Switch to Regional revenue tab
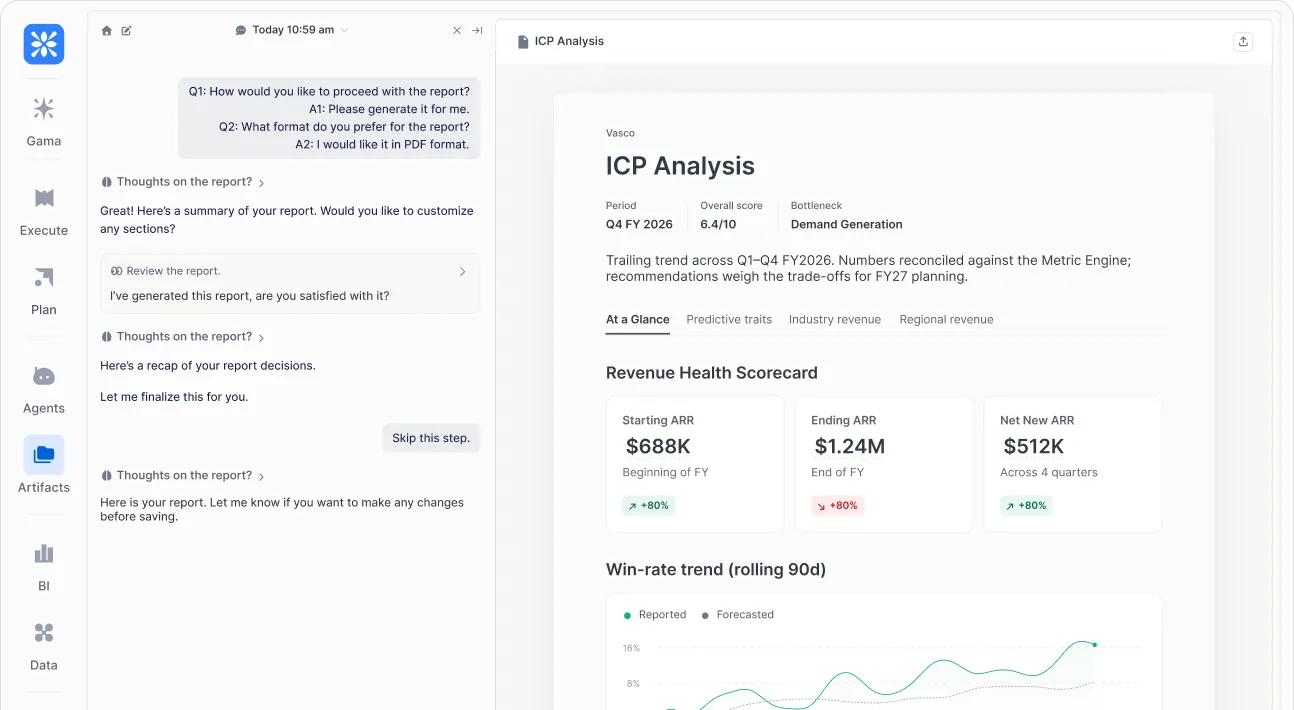 (946, 320)
